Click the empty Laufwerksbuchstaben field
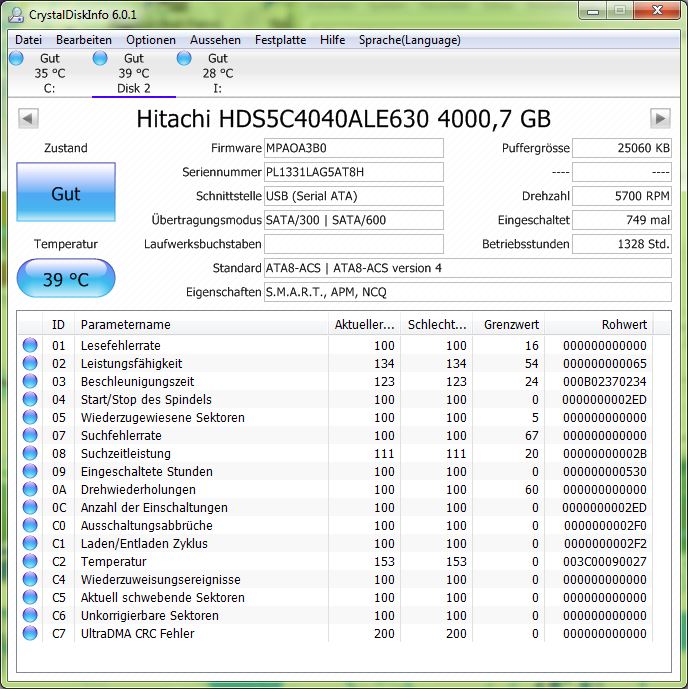Image resolution: width=688 pixels, height=689 pixels. 354,244
